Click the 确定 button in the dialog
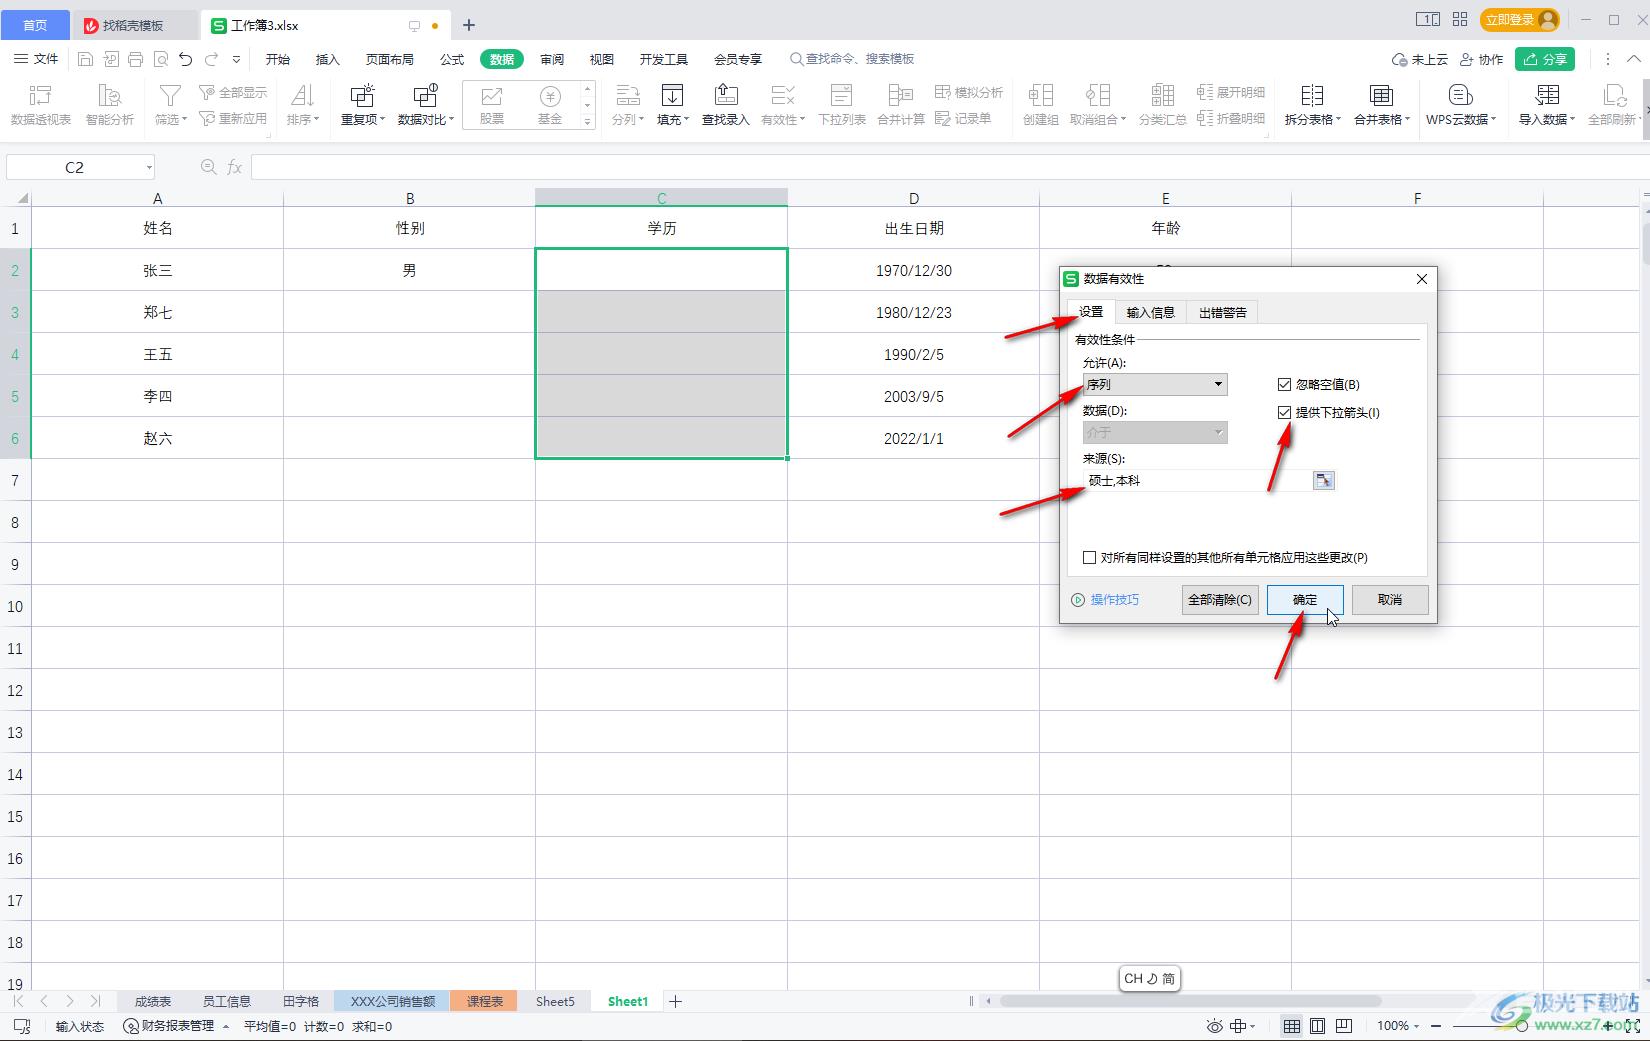 coord(1305,600)
